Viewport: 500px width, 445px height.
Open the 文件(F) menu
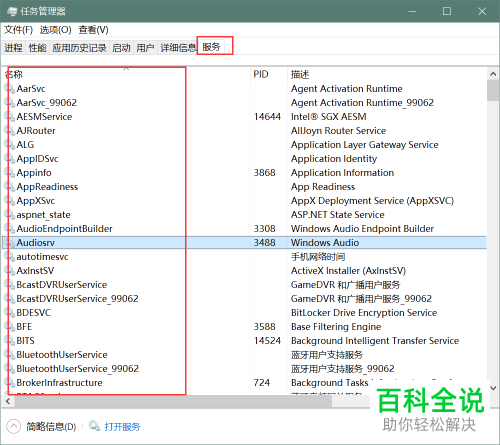point(18,30)
